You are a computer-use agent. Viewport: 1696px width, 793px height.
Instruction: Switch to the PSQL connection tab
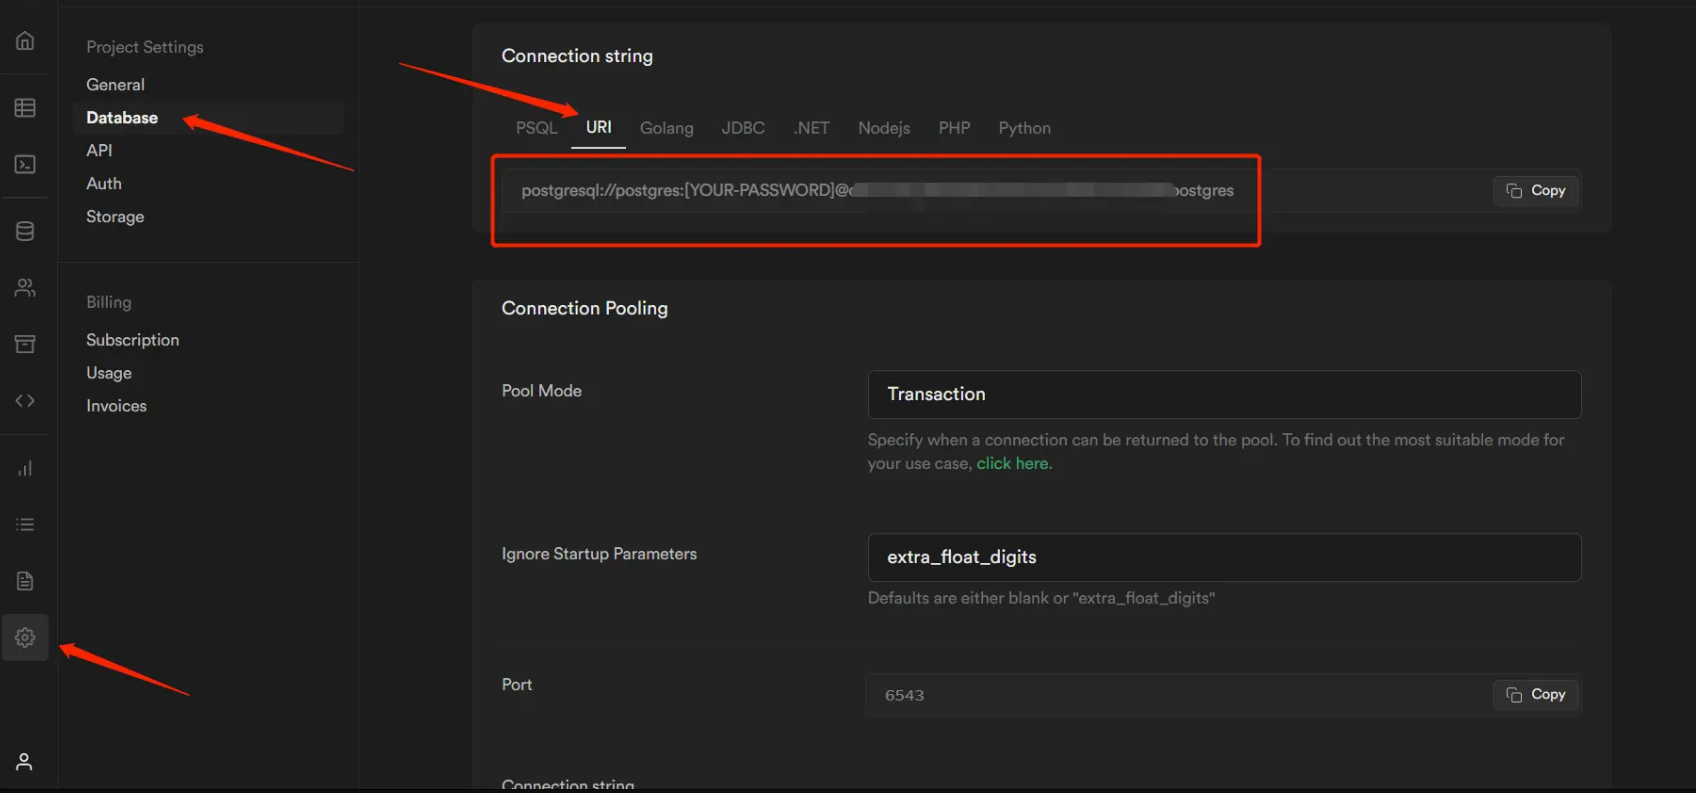coord(536,128)
